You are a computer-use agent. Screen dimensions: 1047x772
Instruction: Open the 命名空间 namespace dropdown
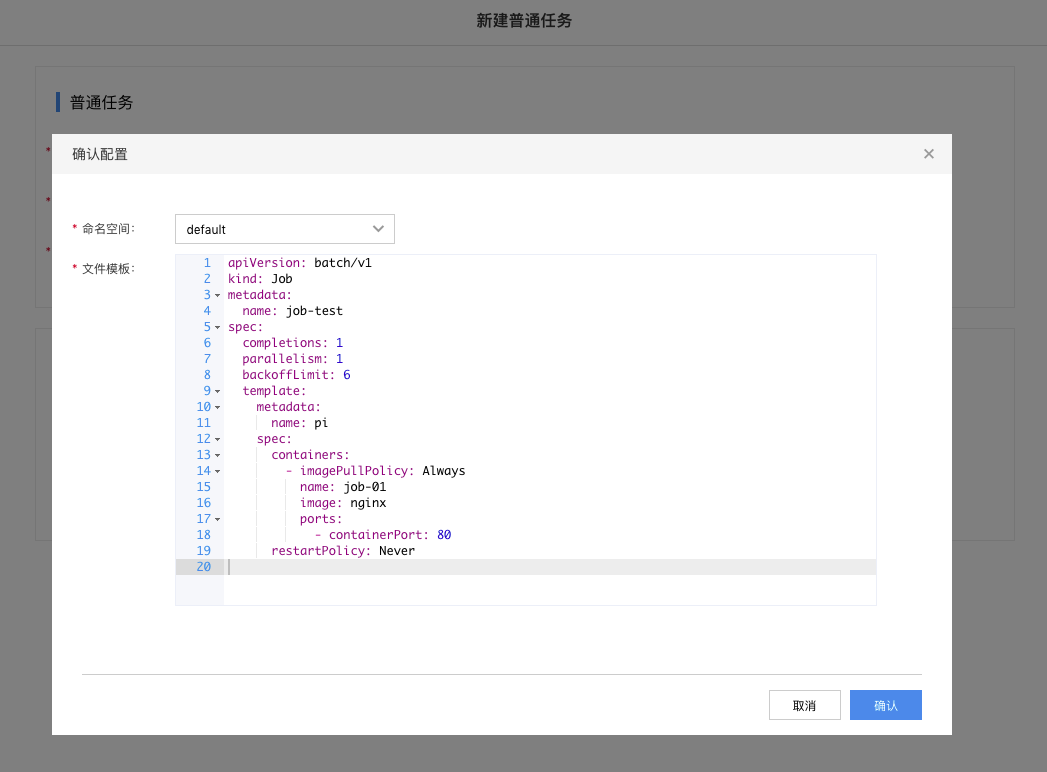coord(284,229)
